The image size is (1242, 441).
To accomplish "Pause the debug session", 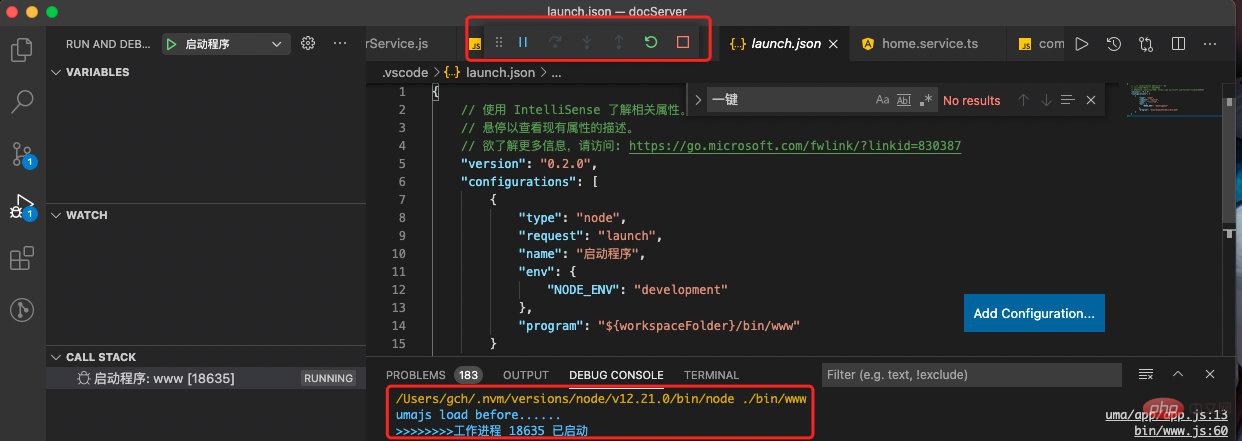I will [x=522, y=43].
